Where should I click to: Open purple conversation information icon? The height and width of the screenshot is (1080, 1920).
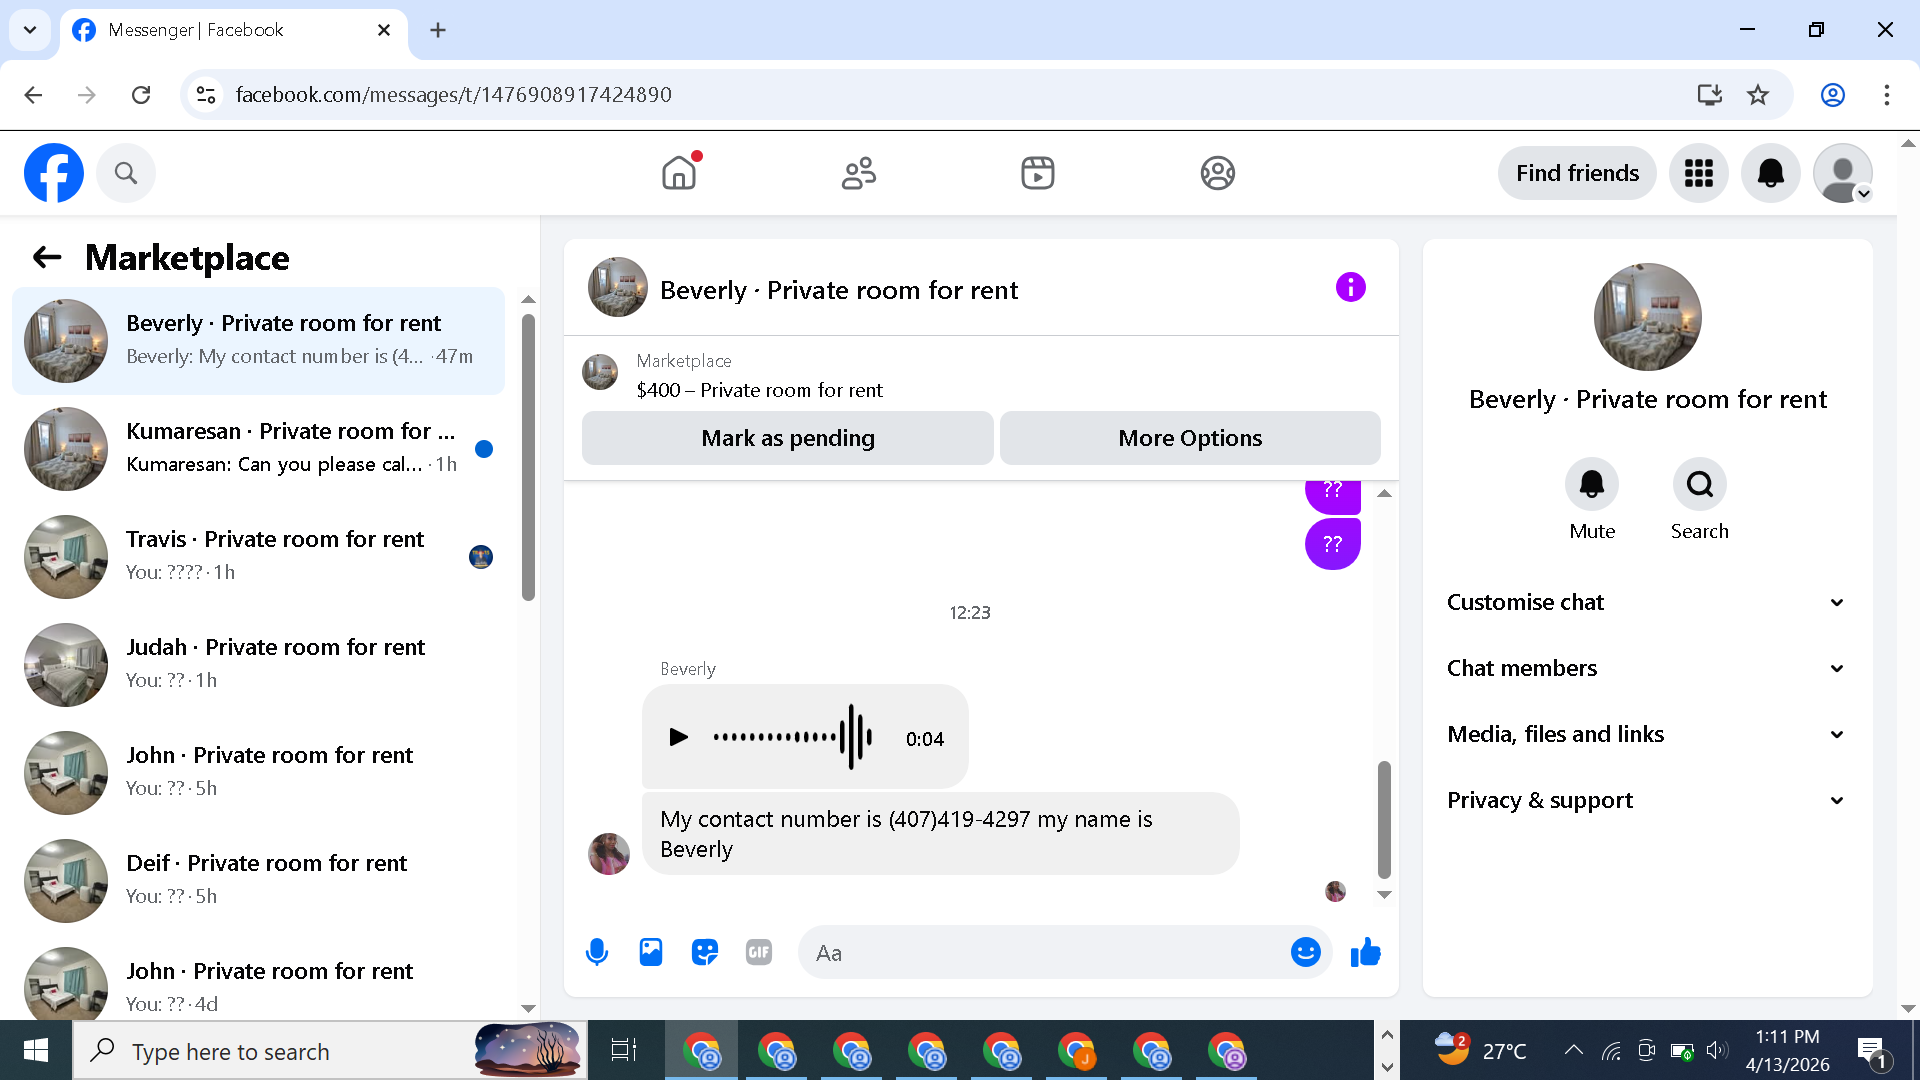[1350, 288]
